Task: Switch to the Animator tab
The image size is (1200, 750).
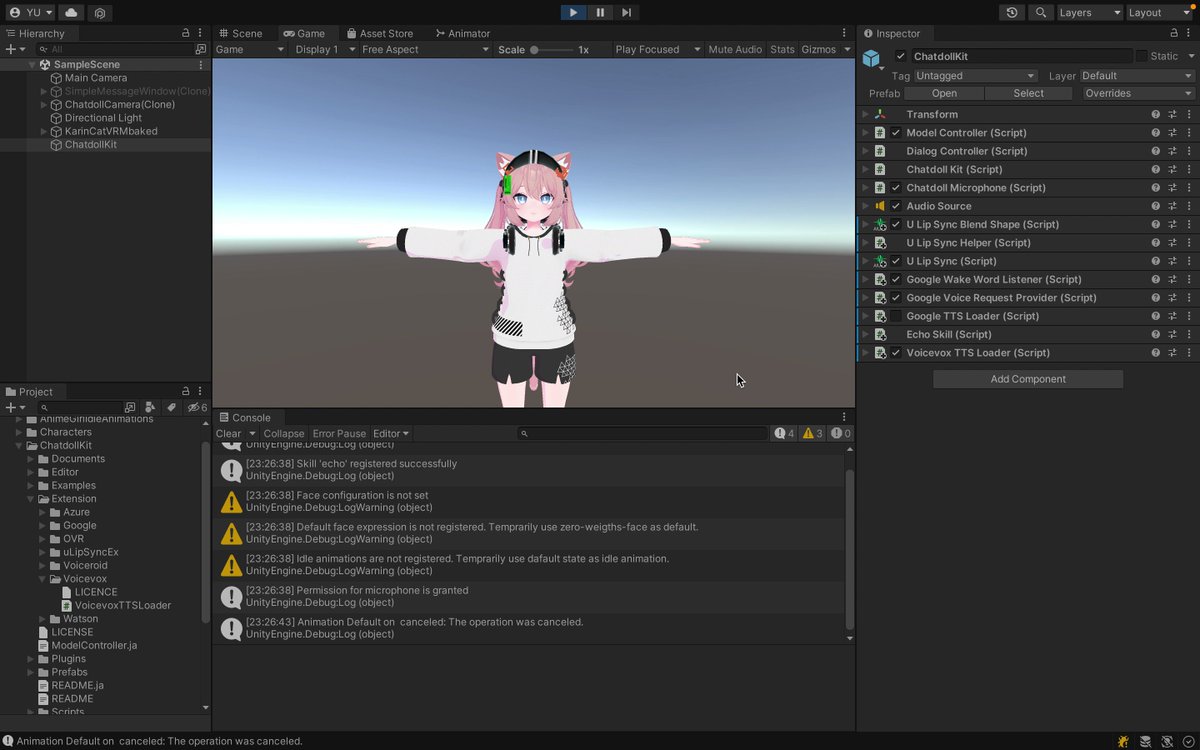Action: click(x=462, y=33)
